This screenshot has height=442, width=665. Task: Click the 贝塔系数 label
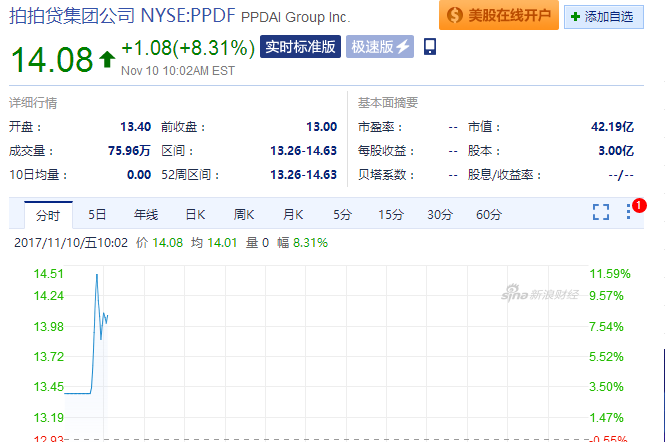pos(386,175)
